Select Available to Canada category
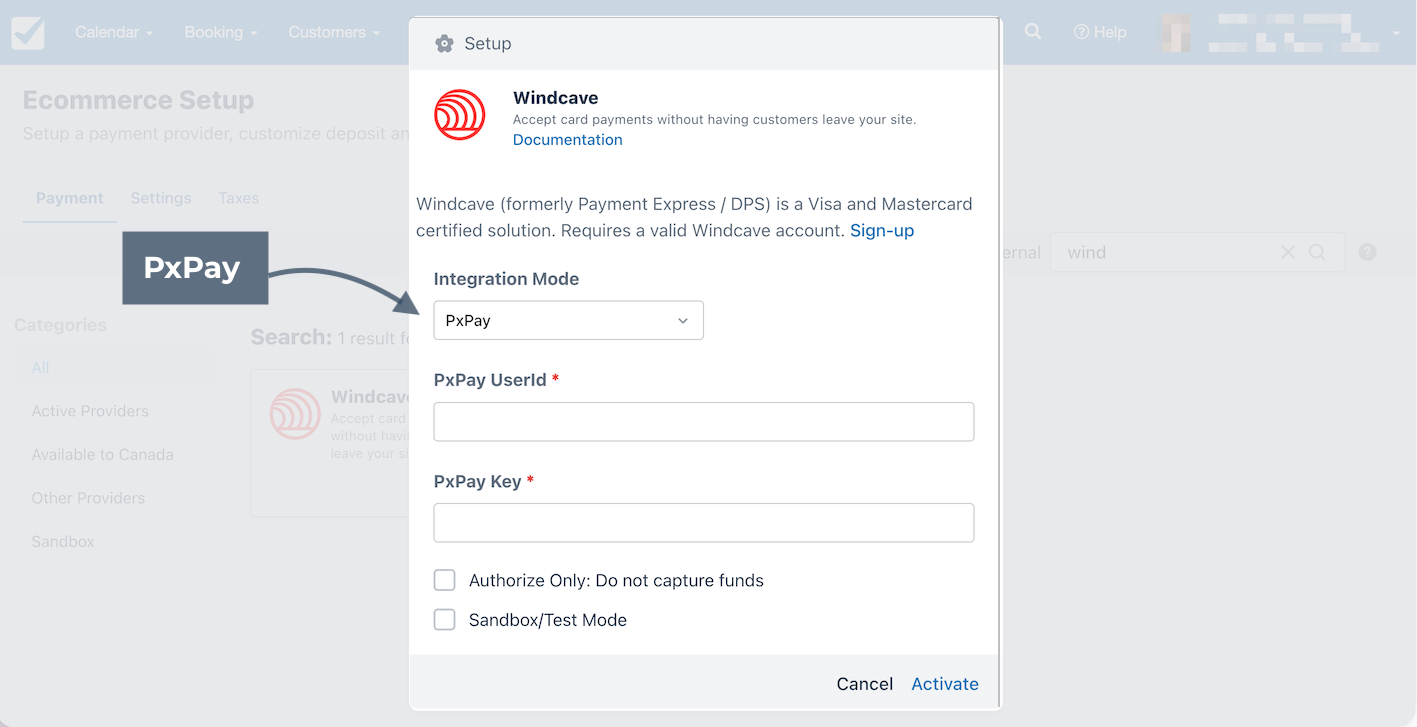Viewport: 1417px width, 727px height. coord(102,454)
